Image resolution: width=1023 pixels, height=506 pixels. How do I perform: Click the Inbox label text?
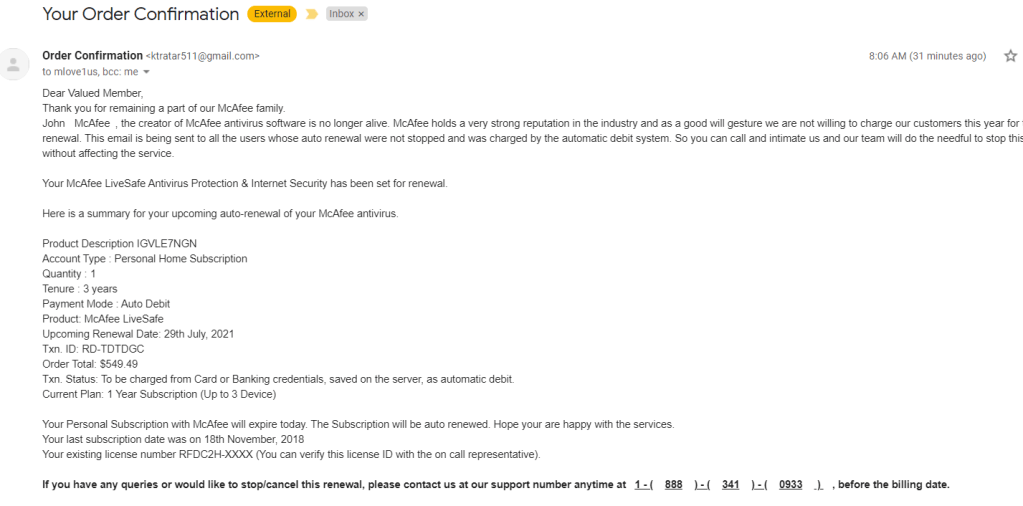tap(340, 14)
